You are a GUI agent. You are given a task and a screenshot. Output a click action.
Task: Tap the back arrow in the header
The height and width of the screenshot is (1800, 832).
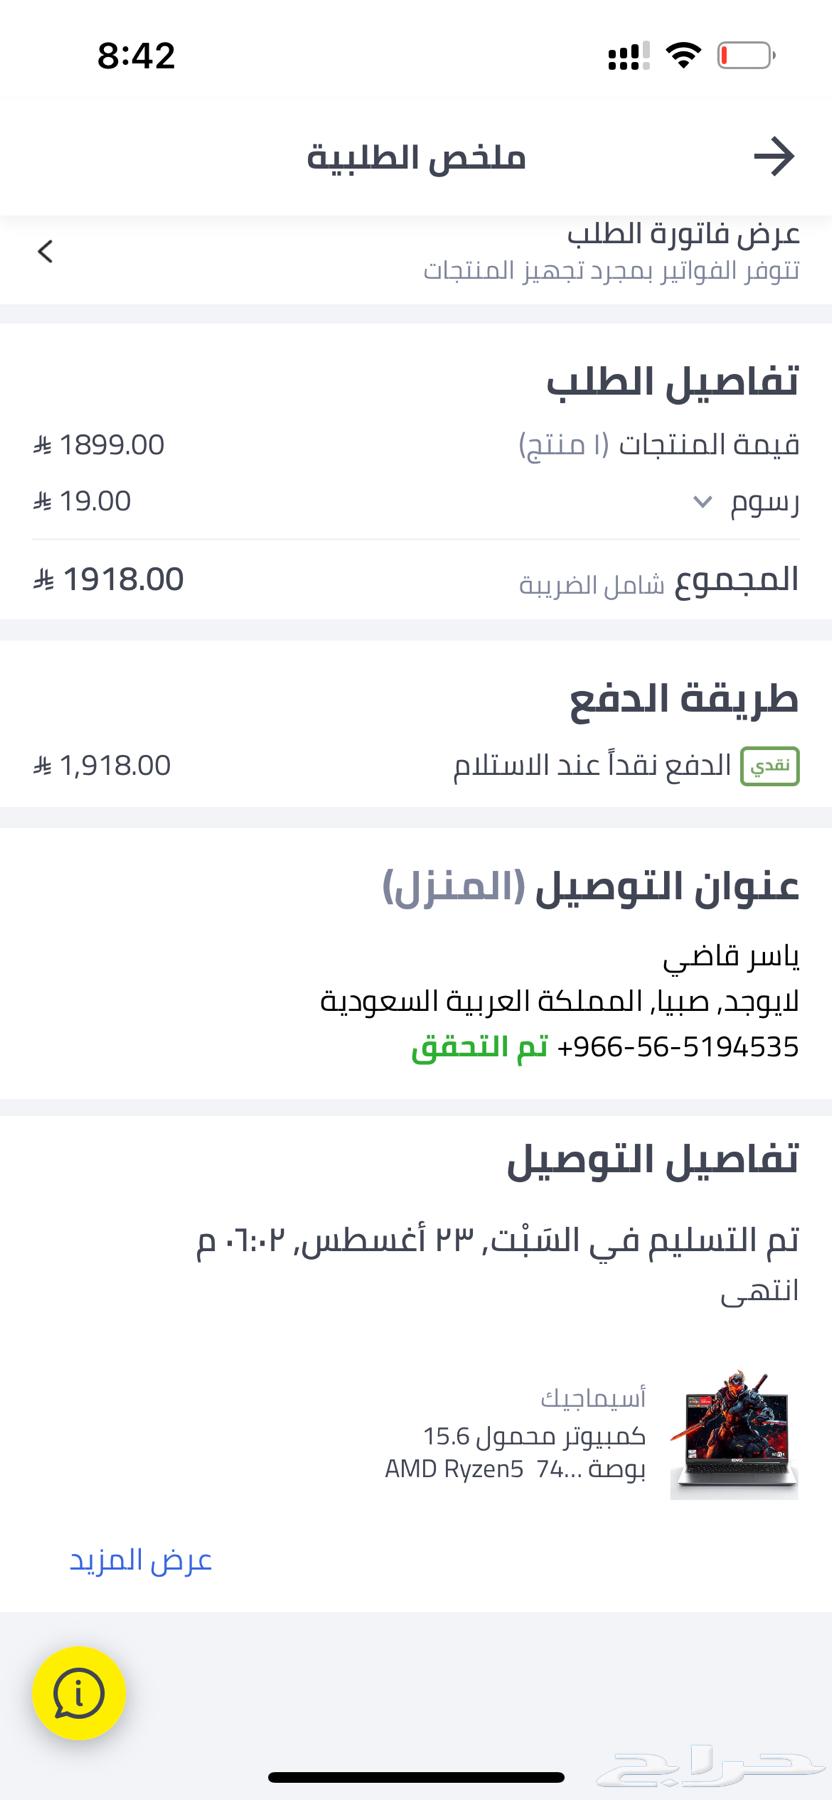click(773, 157)
